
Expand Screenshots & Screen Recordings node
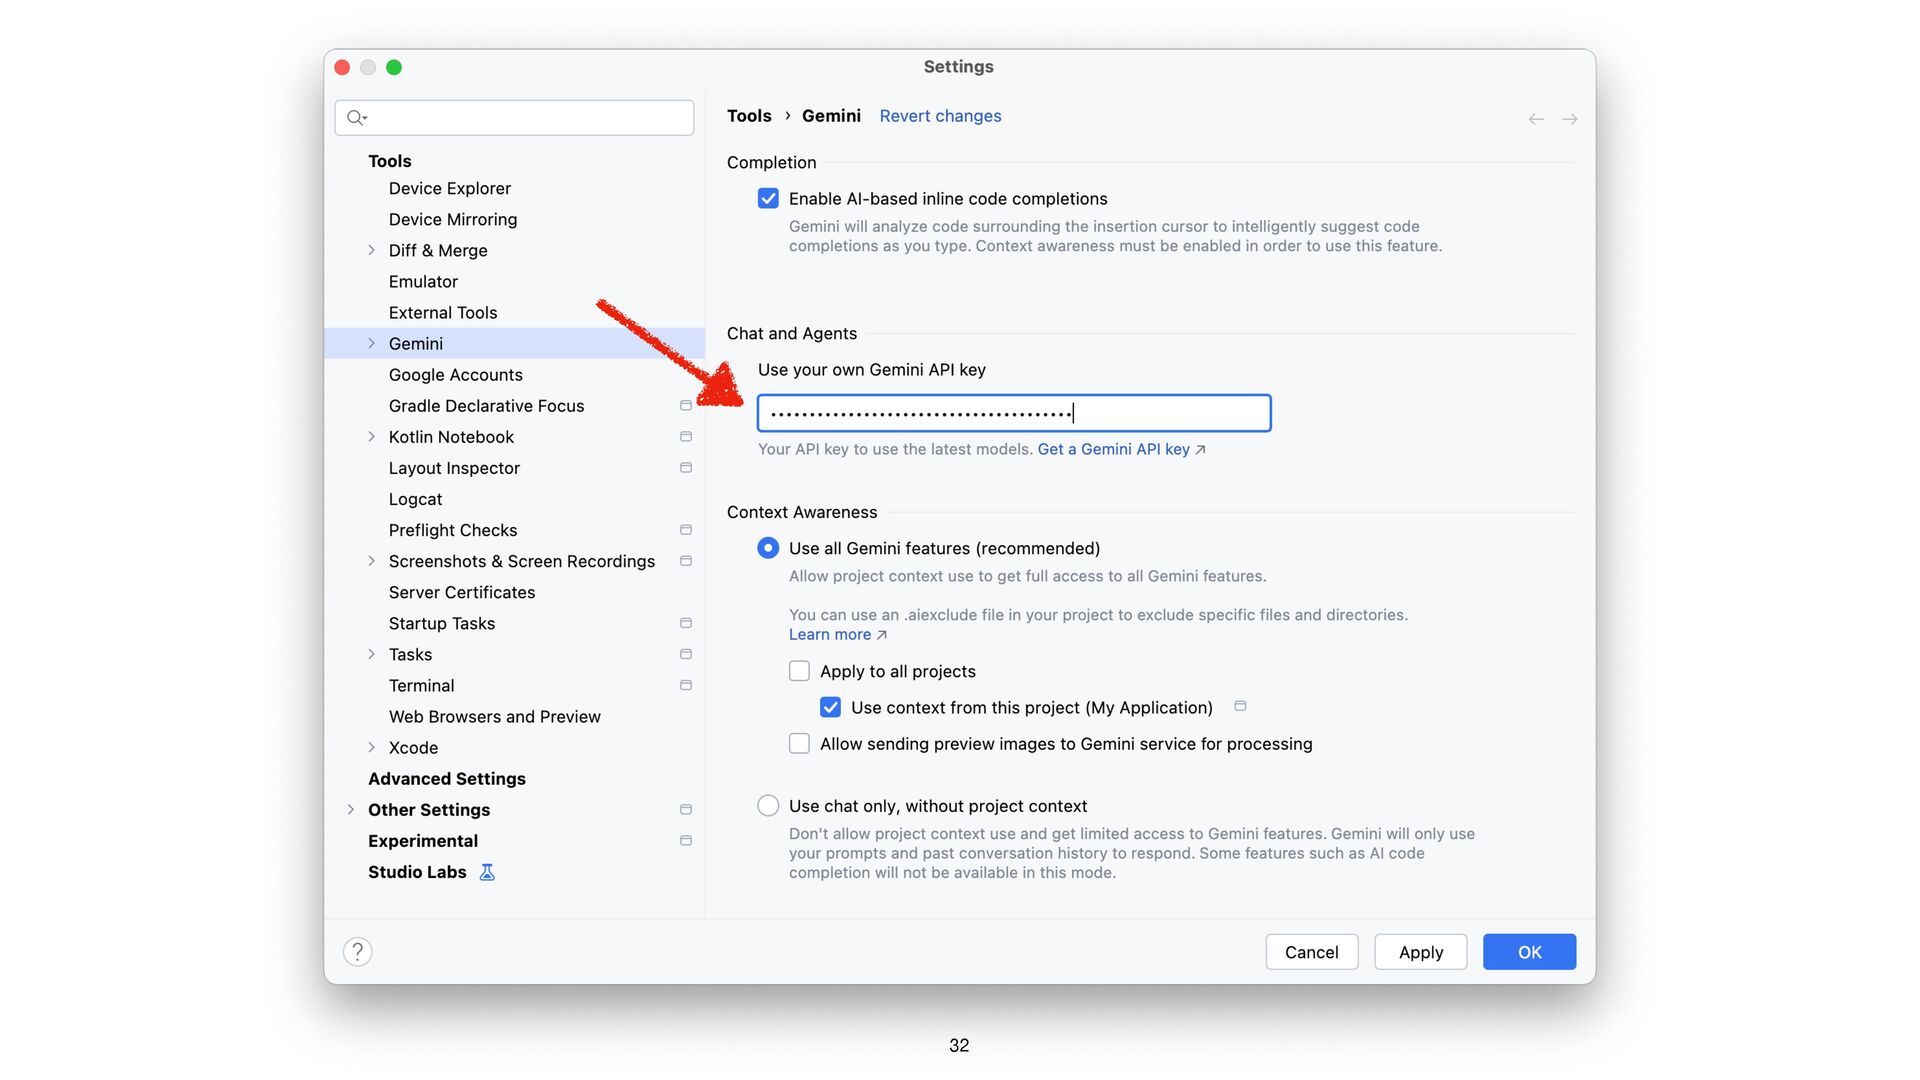click(x=372, y=561)
